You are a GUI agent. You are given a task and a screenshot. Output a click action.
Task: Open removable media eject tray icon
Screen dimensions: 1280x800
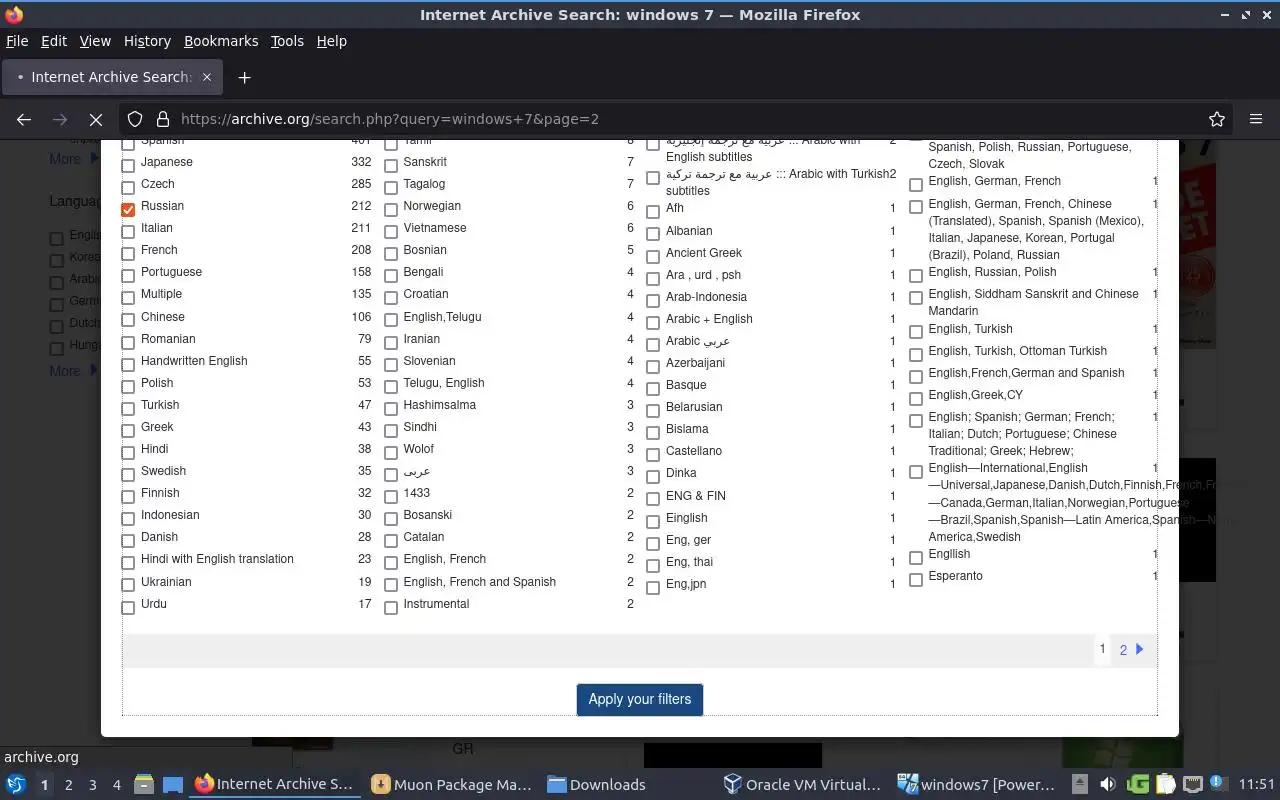[x=1080, y=785]
